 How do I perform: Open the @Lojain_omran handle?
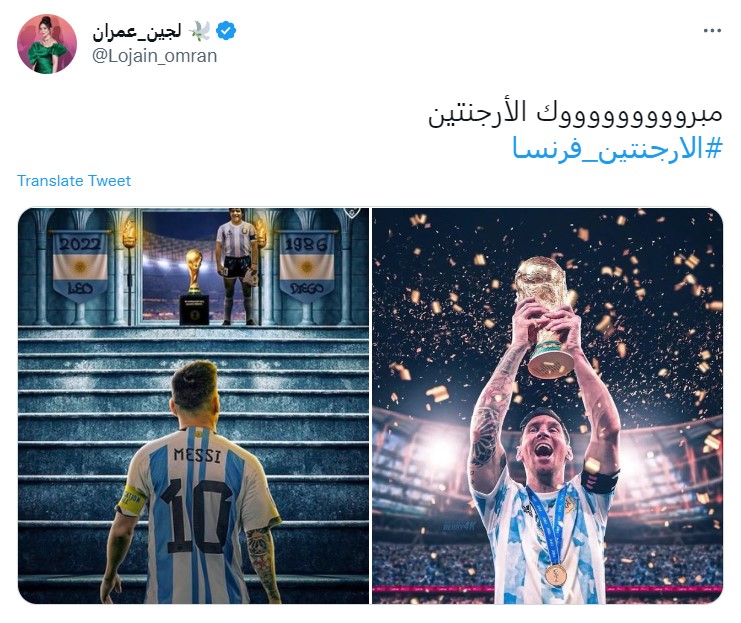pyautogui.click(x=155, y=56)
